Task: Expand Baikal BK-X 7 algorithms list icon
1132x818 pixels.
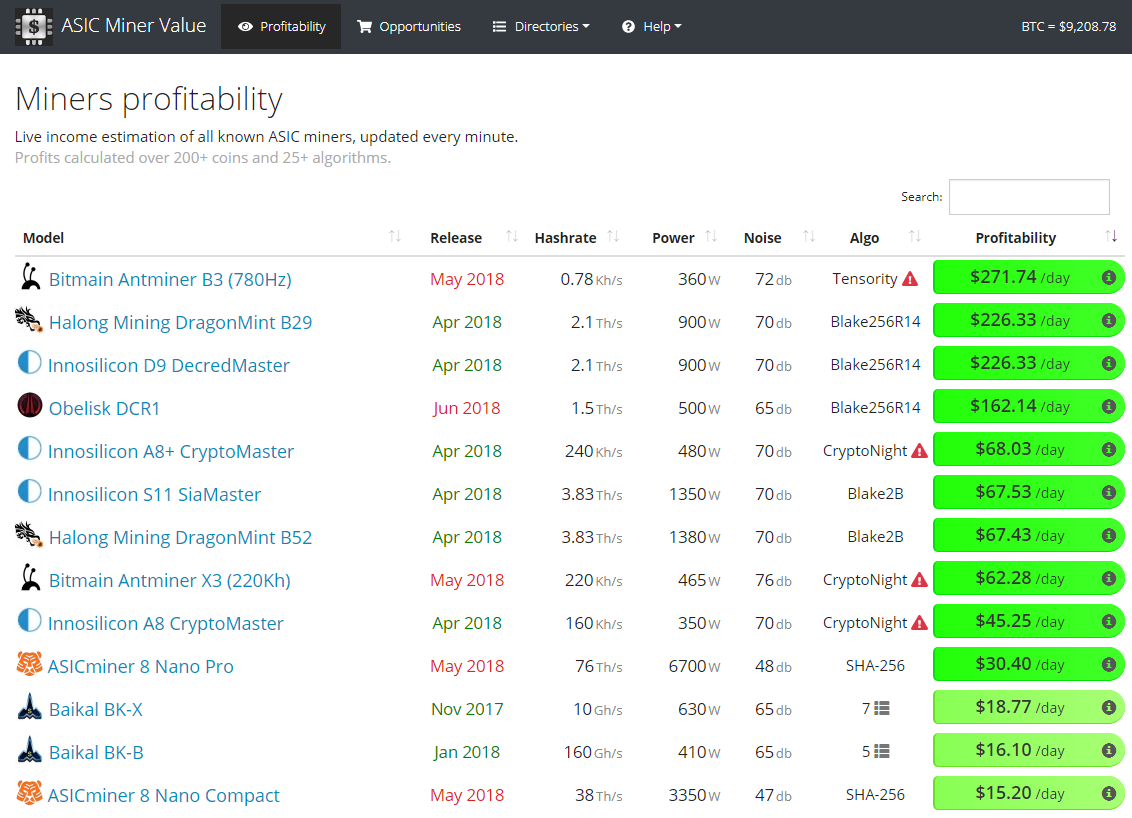Action: click(x=881, y=709)
